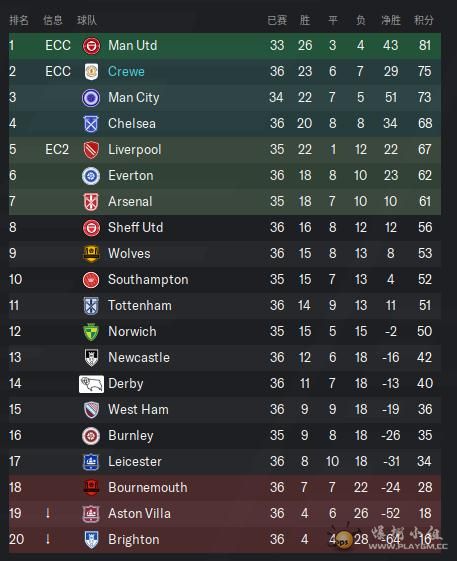Screen dimensions: 457x561
Task: Click the ECC info tag for Man Utd
Action: tap(58, 46)
